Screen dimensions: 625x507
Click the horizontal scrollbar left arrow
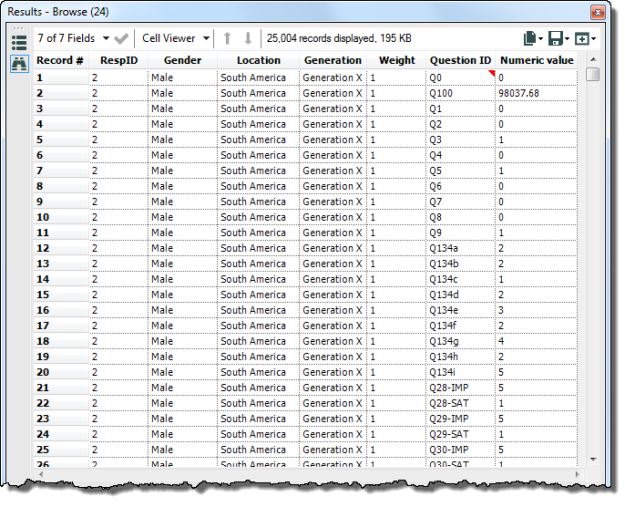41,474
